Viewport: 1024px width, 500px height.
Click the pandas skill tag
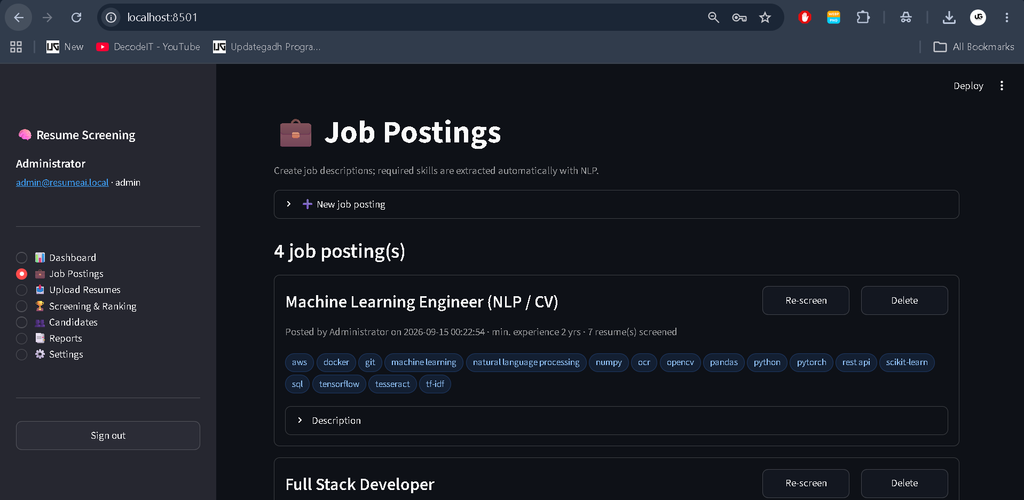click(x=723, y=362)
